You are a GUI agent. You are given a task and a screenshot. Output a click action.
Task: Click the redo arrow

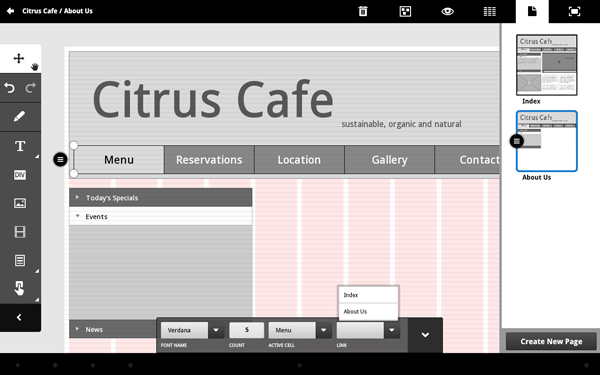coord(31,88)
